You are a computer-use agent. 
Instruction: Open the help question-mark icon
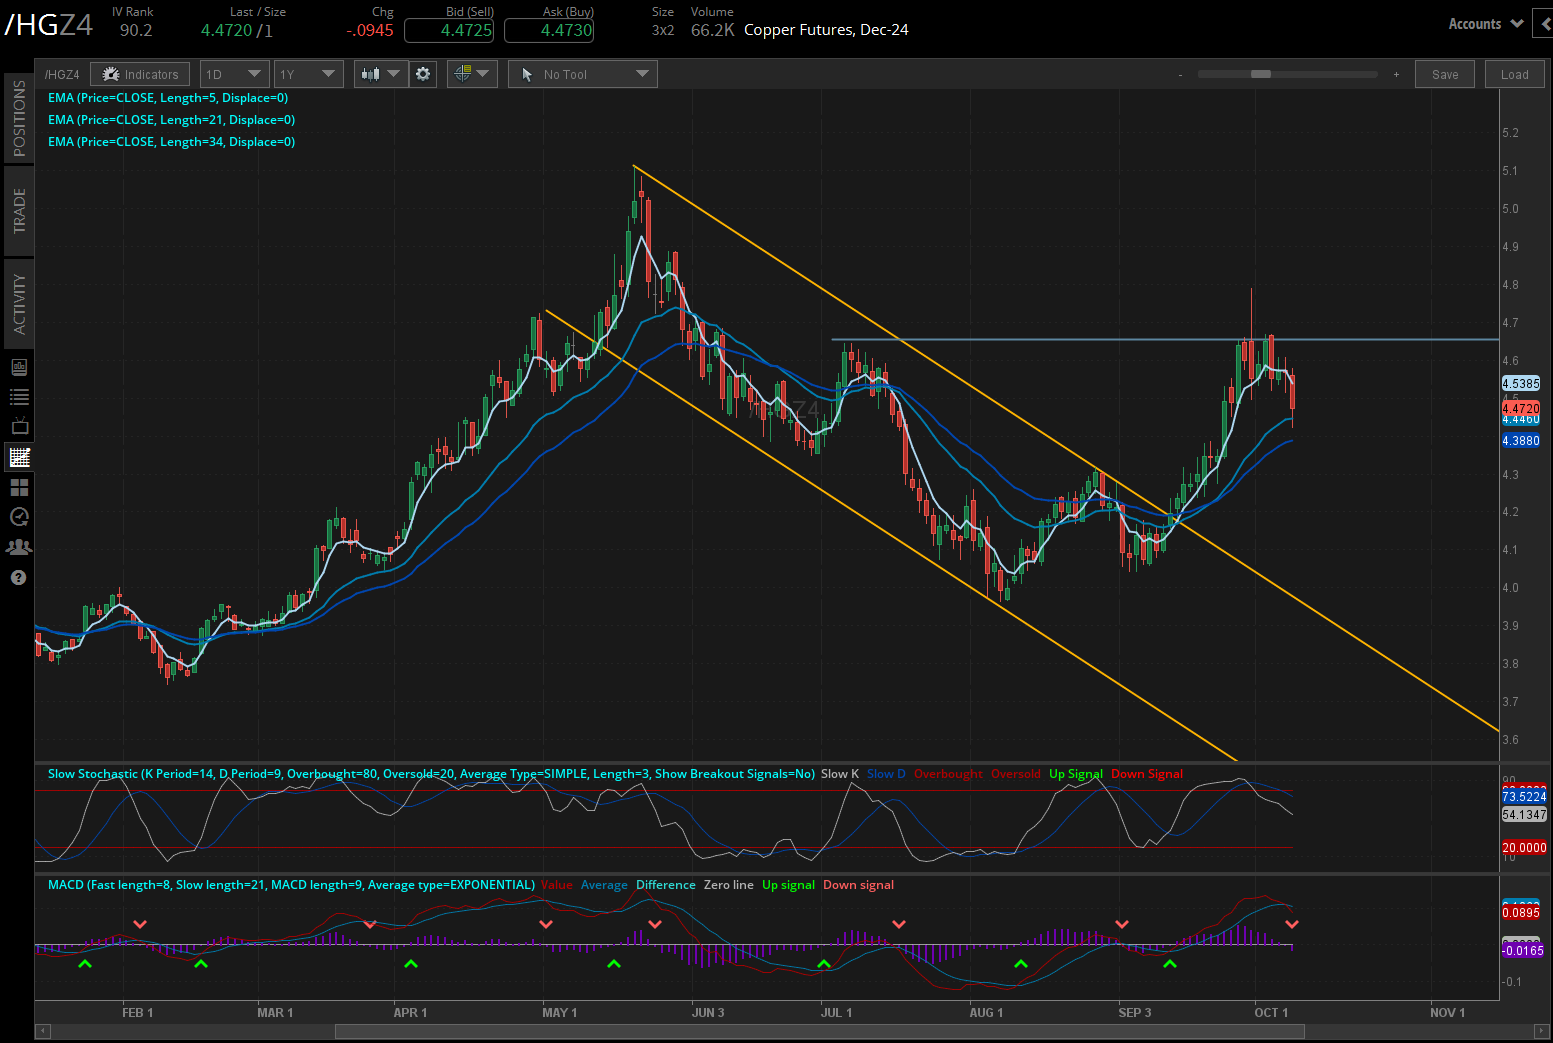(18, 578)
